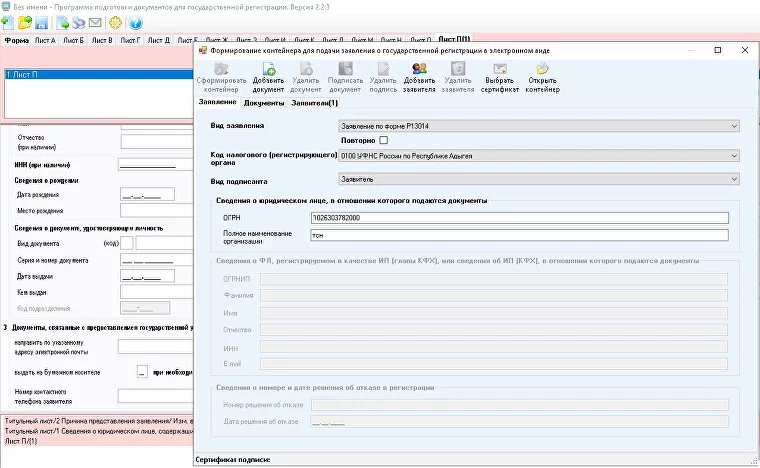This screenshot has width=760, height=468.
Task: Click Номер контактного телефона заявителя field
Action: (x=156, y=396)
